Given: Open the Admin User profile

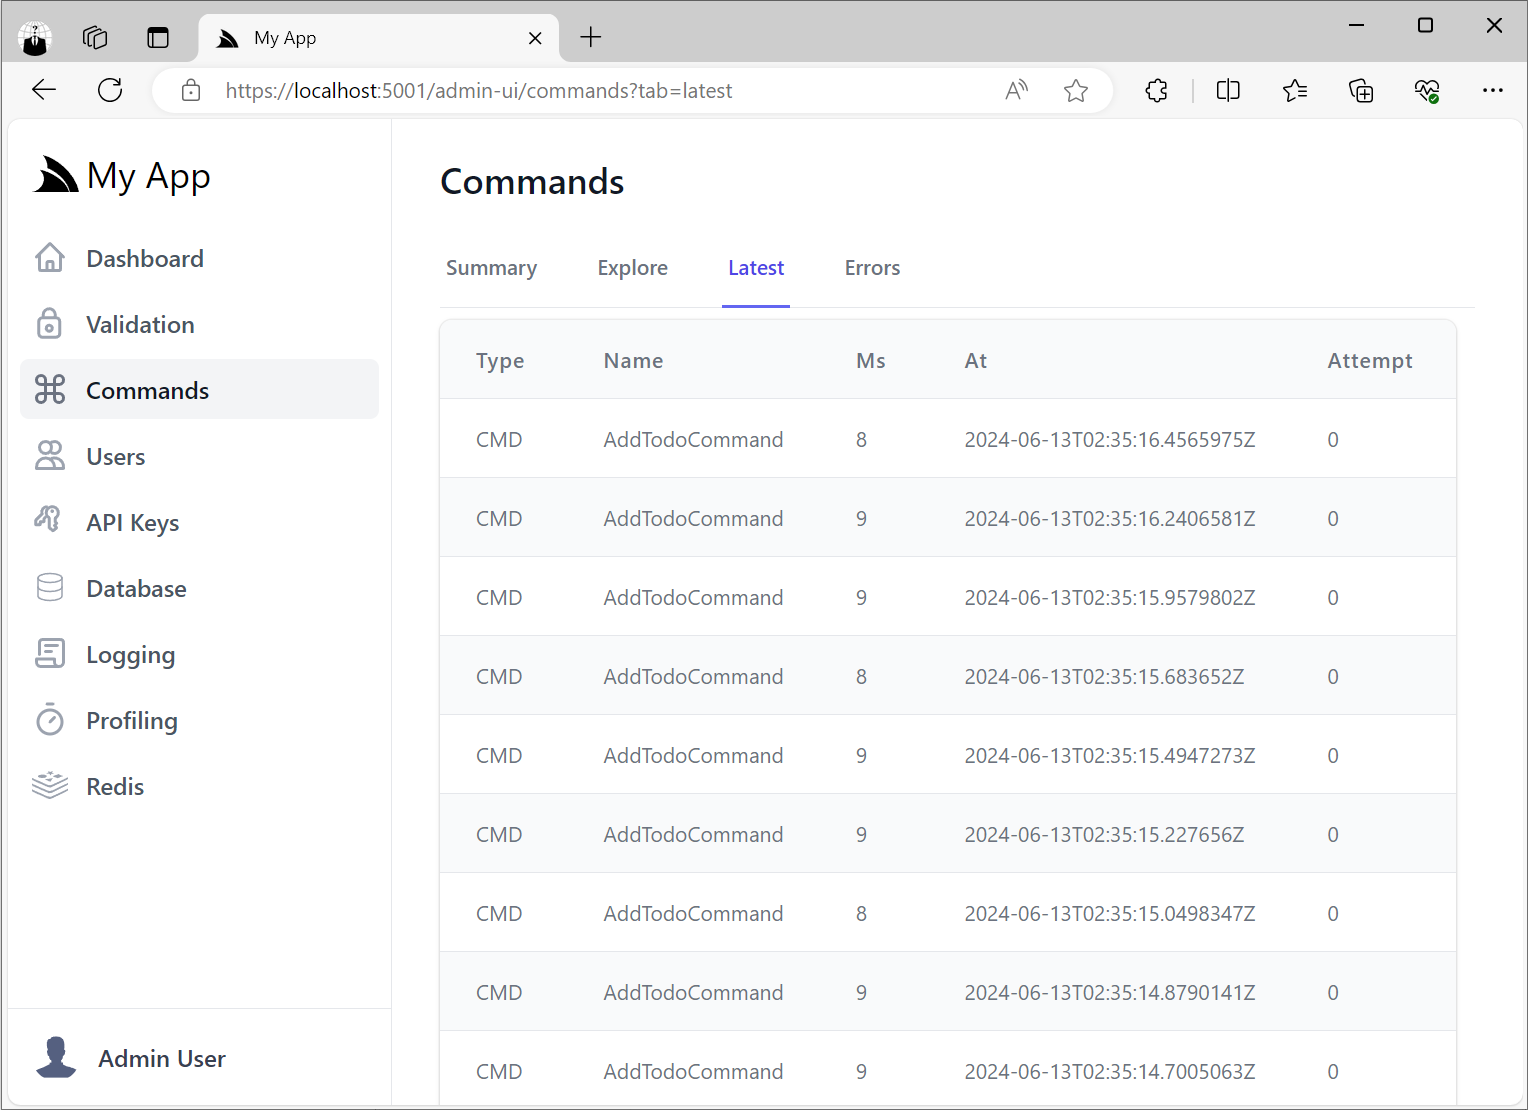Looking at the screenshot, I should (131, 1058).
